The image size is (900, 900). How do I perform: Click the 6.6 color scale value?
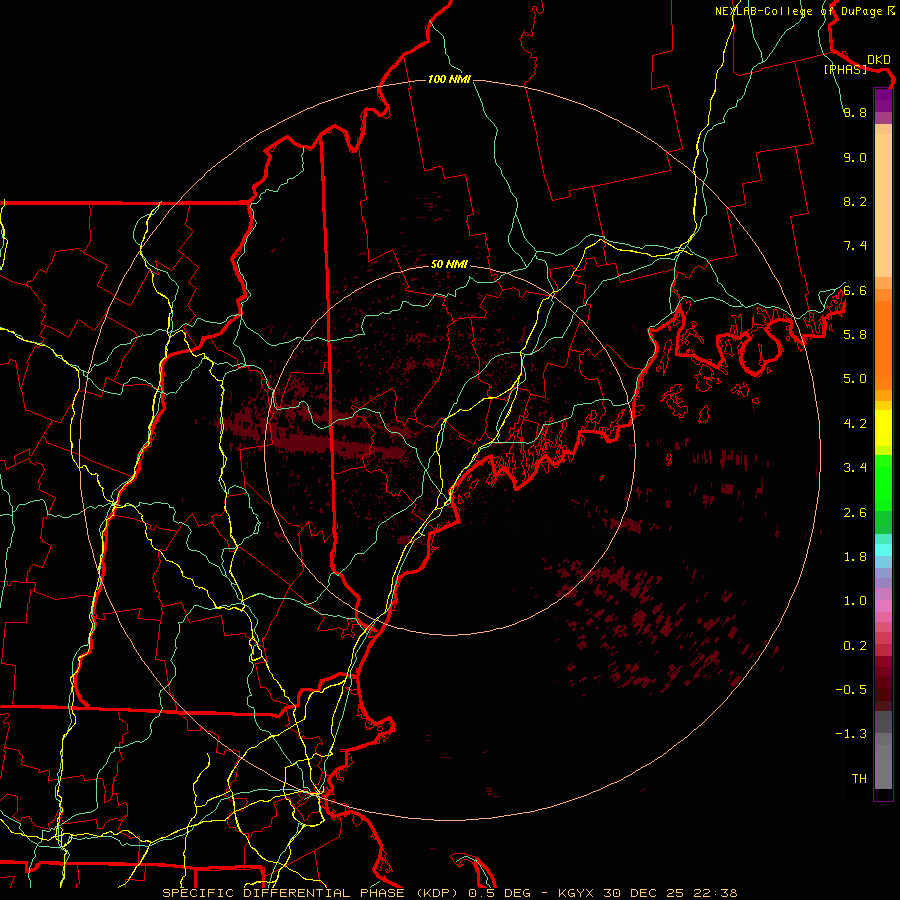tap(855, 290)
